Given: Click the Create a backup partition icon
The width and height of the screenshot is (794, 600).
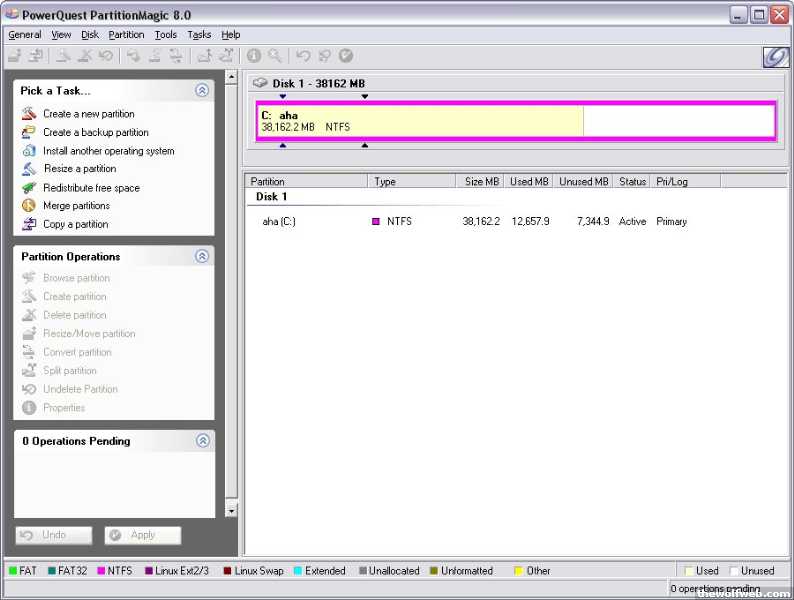Looking at the screenshot, I should coord(28,132).
